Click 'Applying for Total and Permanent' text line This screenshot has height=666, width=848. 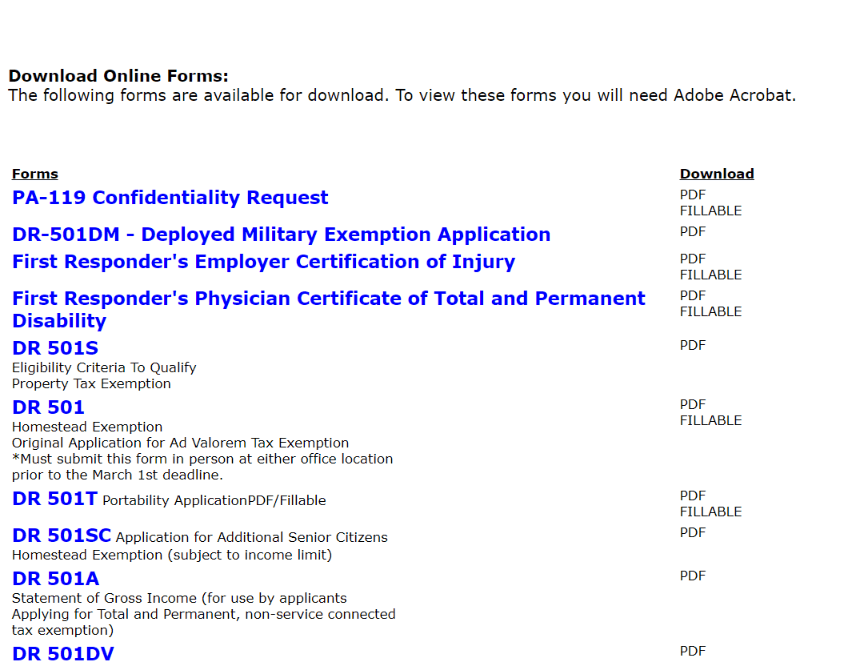203,615
